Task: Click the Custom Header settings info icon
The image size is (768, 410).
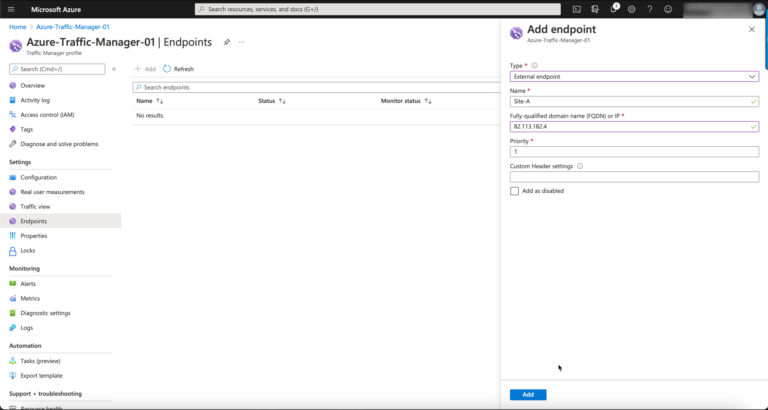Action: tap(580, 166)
